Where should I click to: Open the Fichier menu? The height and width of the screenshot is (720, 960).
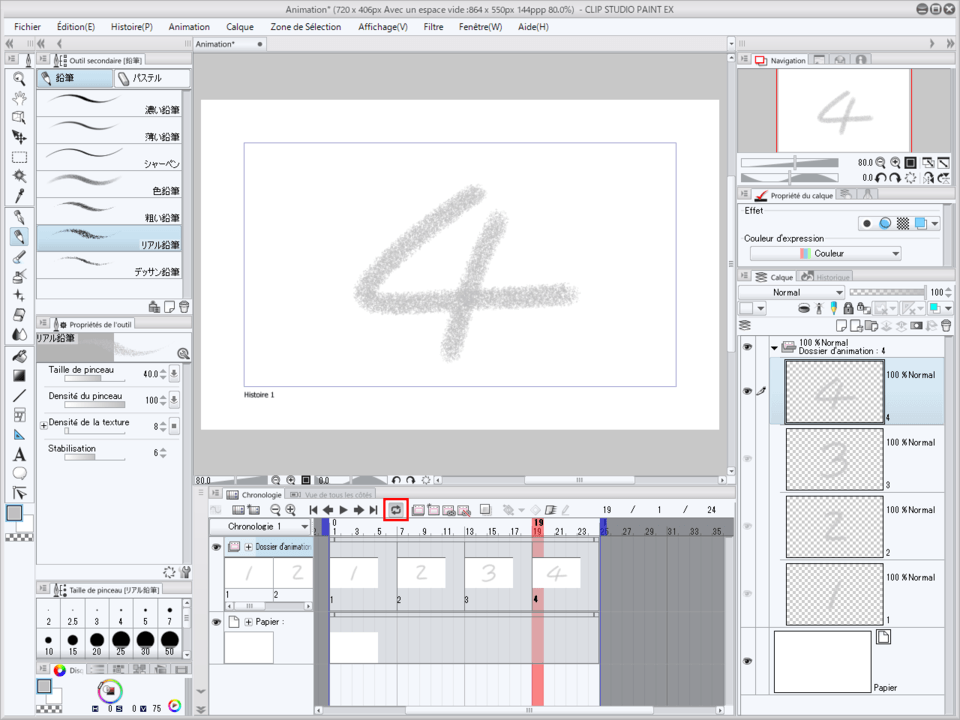tap(27, 27)
